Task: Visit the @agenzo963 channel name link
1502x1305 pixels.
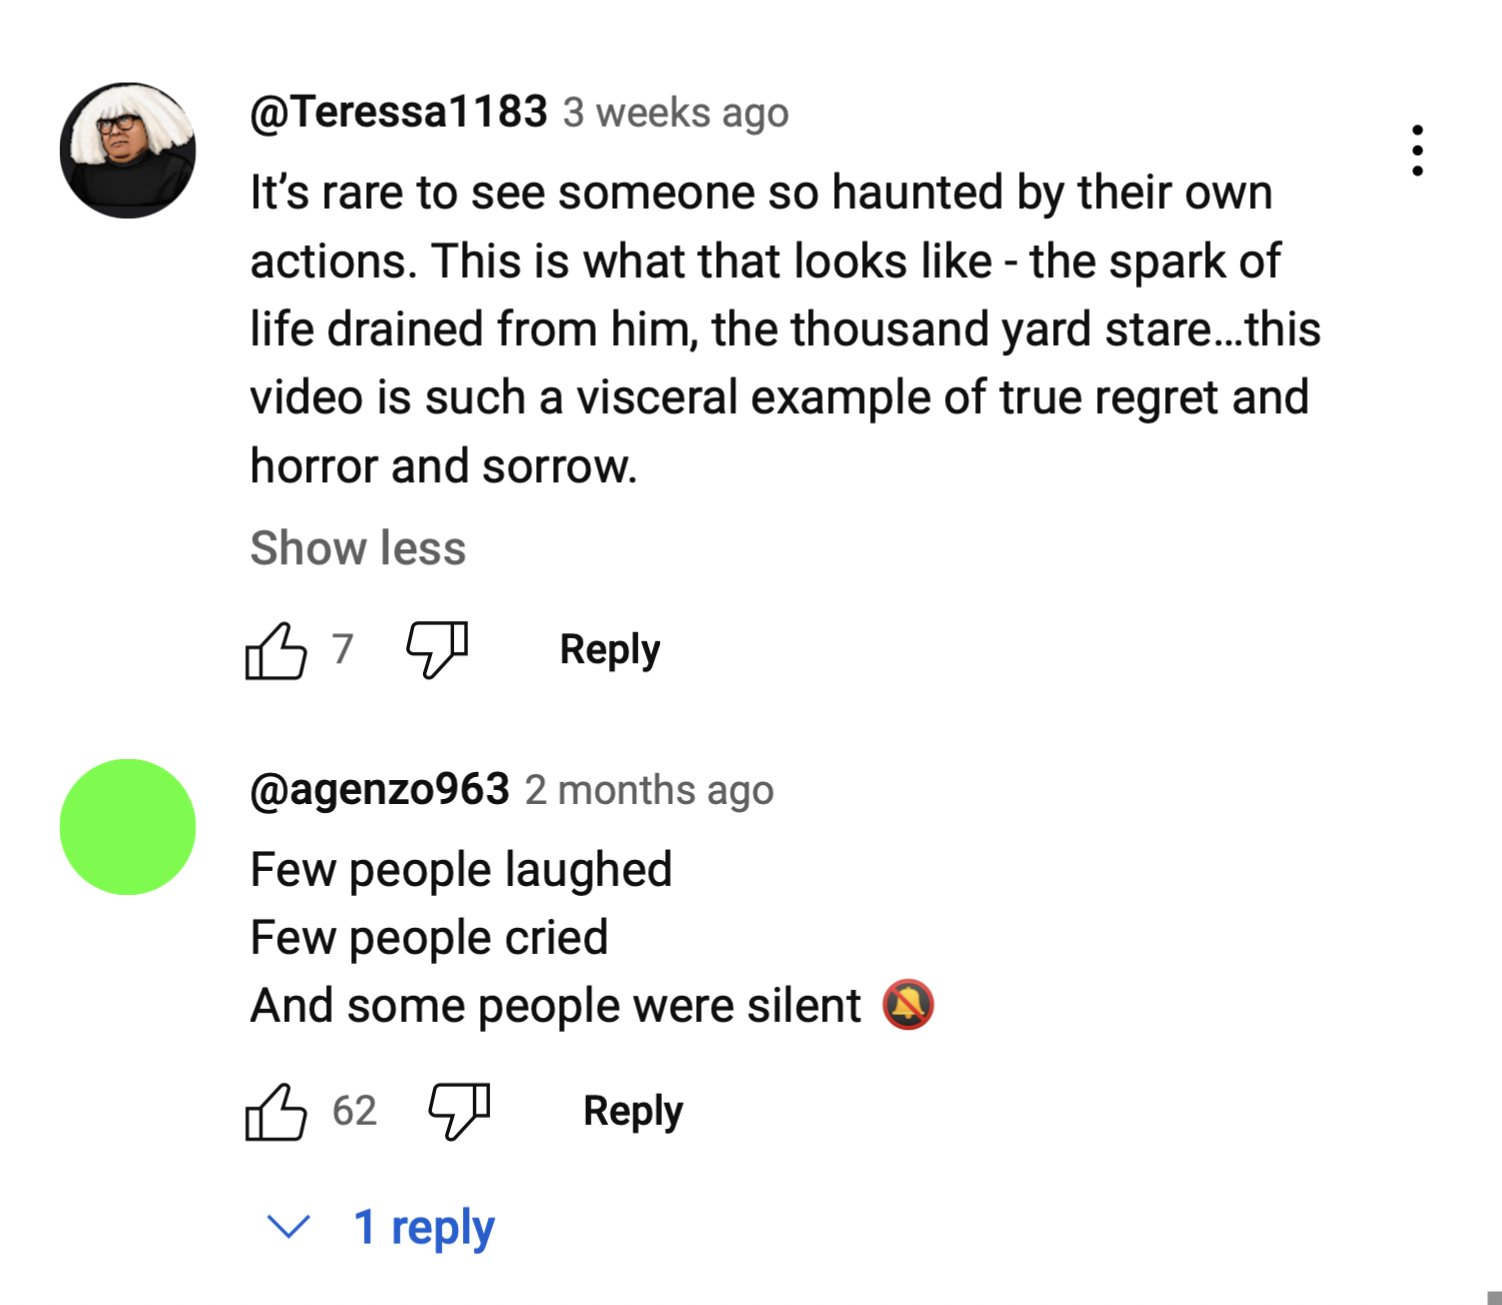Action: pyautogui.click(x=380, y=789)
